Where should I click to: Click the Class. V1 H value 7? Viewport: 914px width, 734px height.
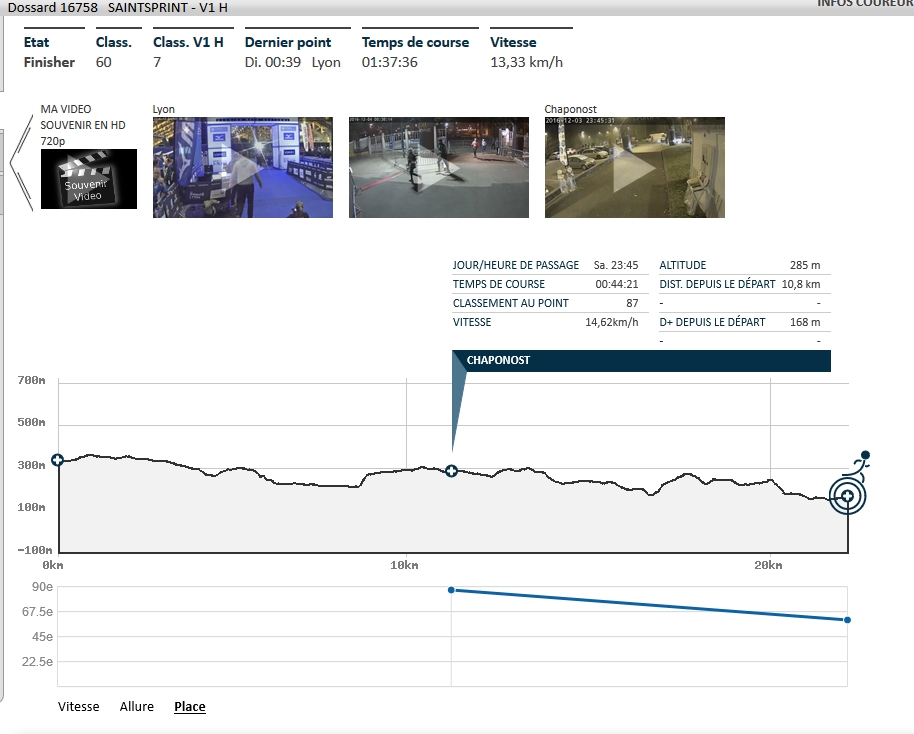(x=157, y=62)
